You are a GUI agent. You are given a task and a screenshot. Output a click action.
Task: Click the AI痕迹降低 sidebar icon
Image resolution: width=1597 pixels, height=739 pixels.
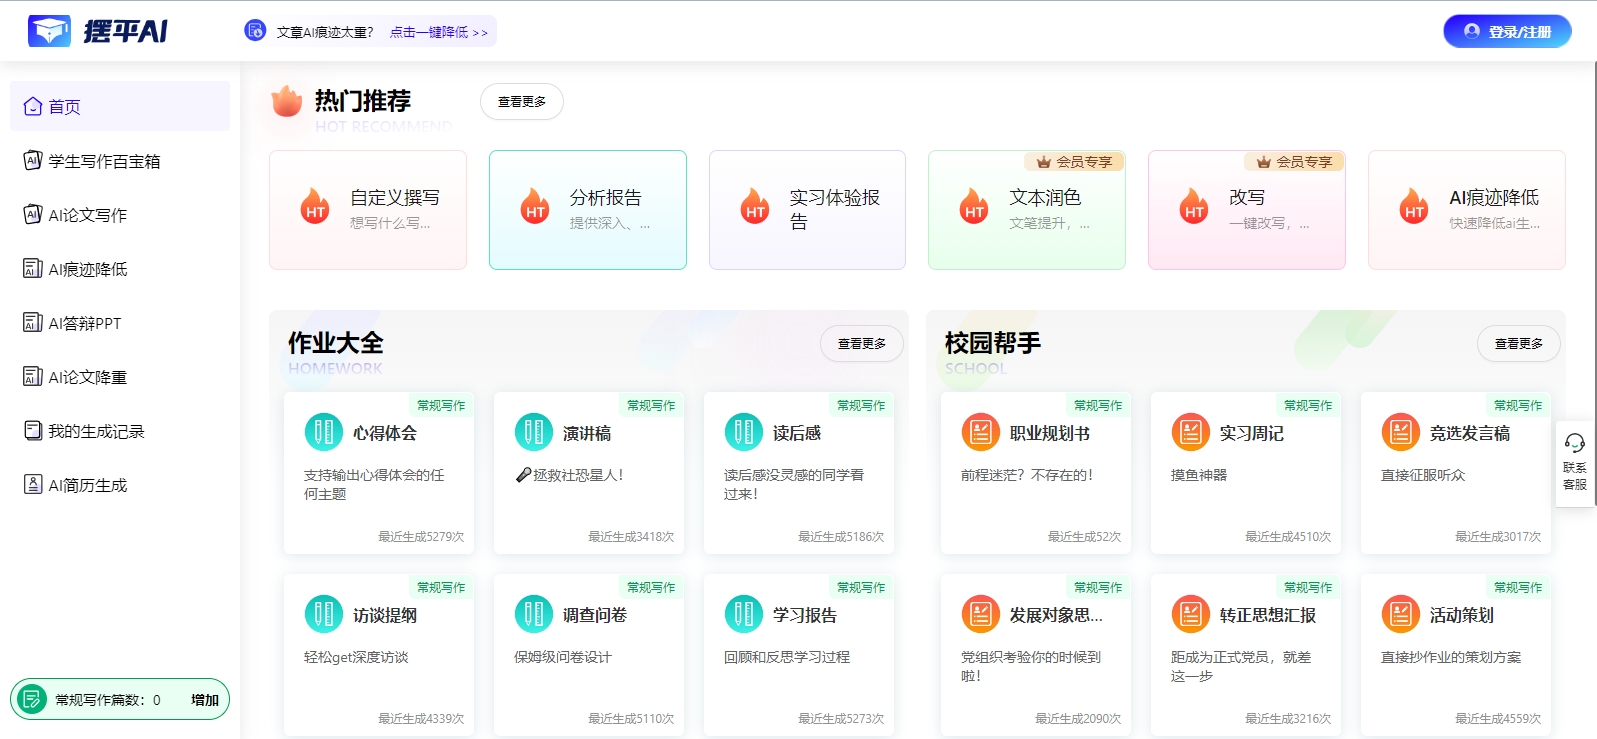point(33,268)
